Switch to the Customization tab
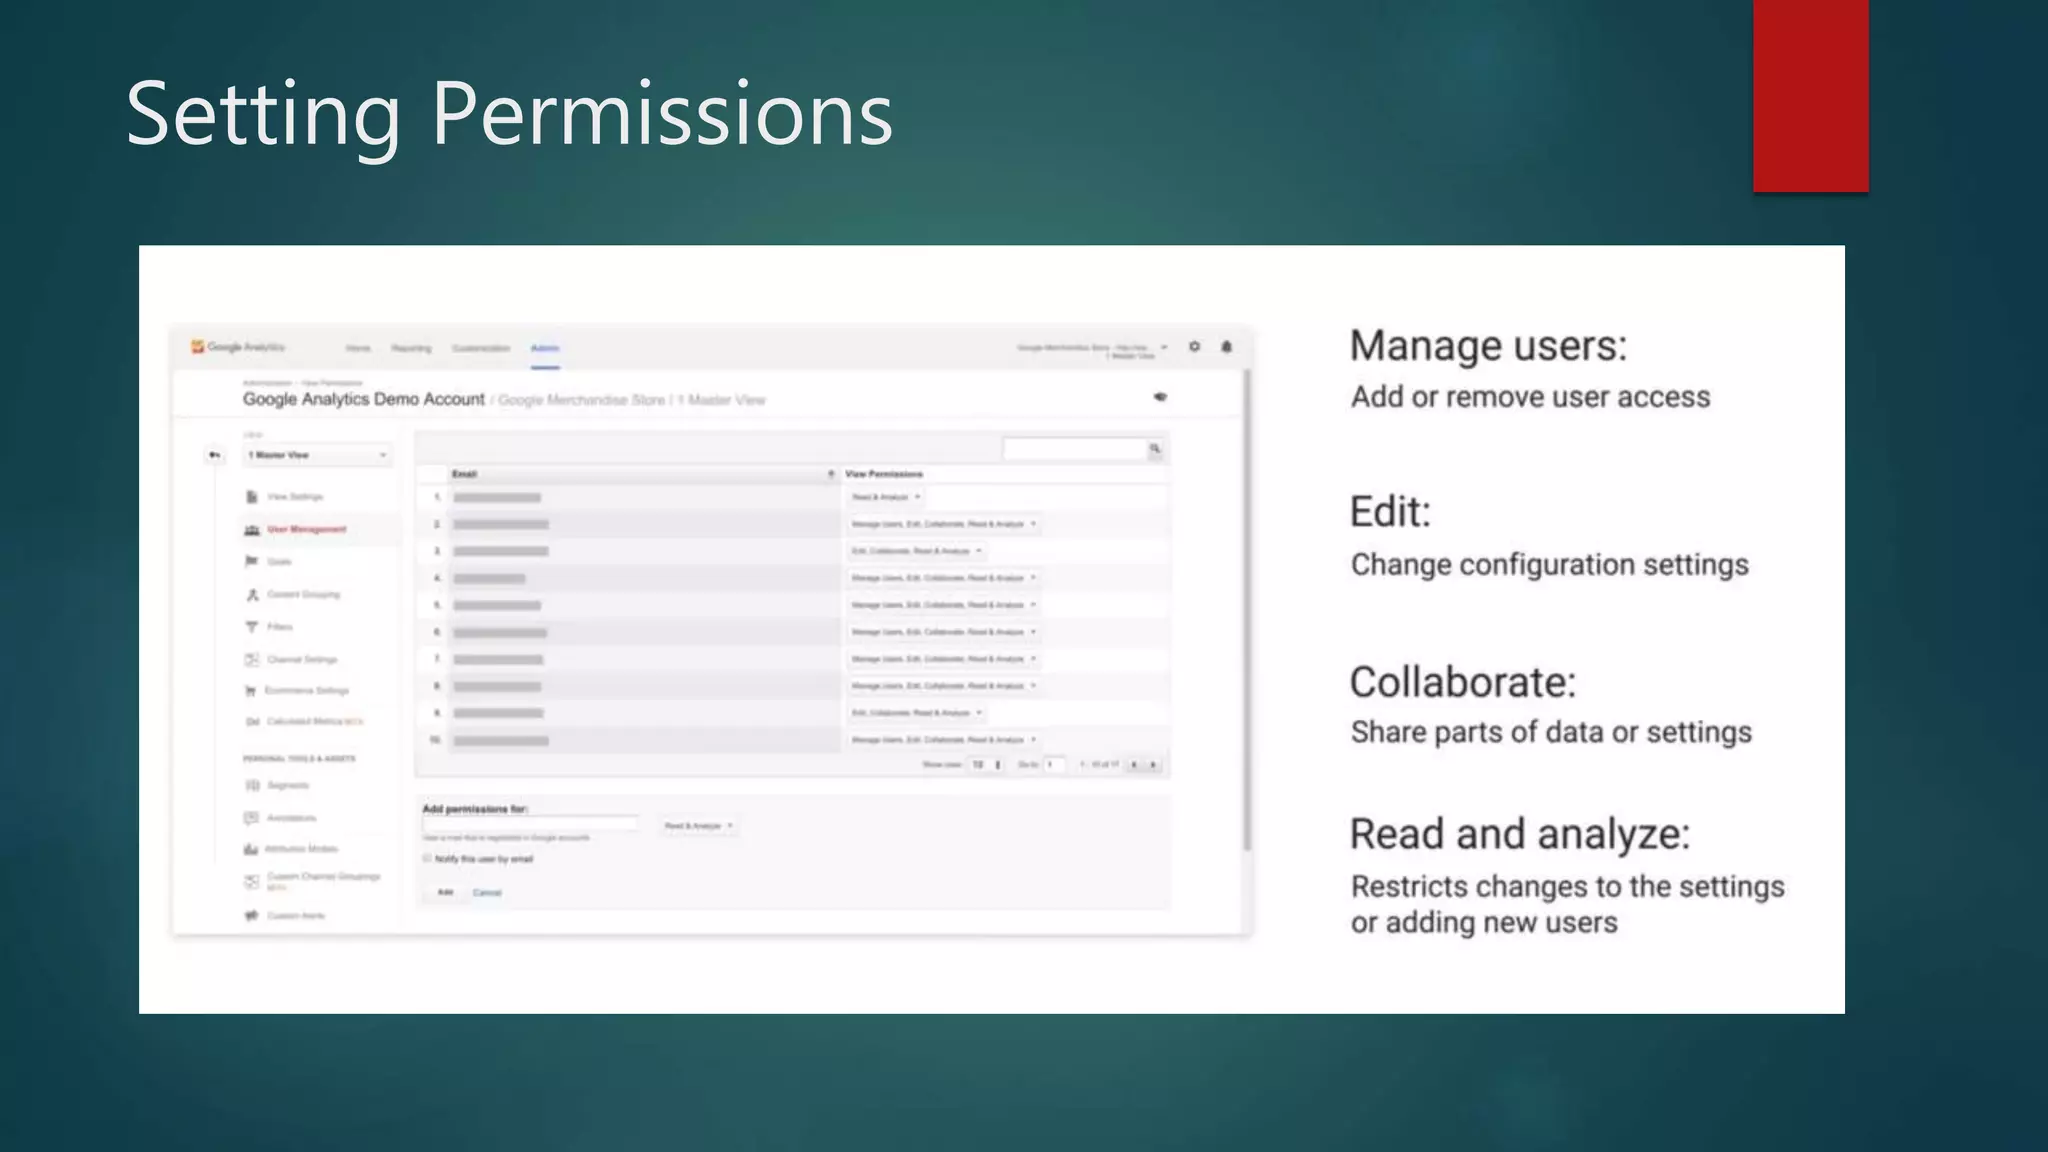The height and width of the screenshot is (1152, 2048). click(481, 348)
